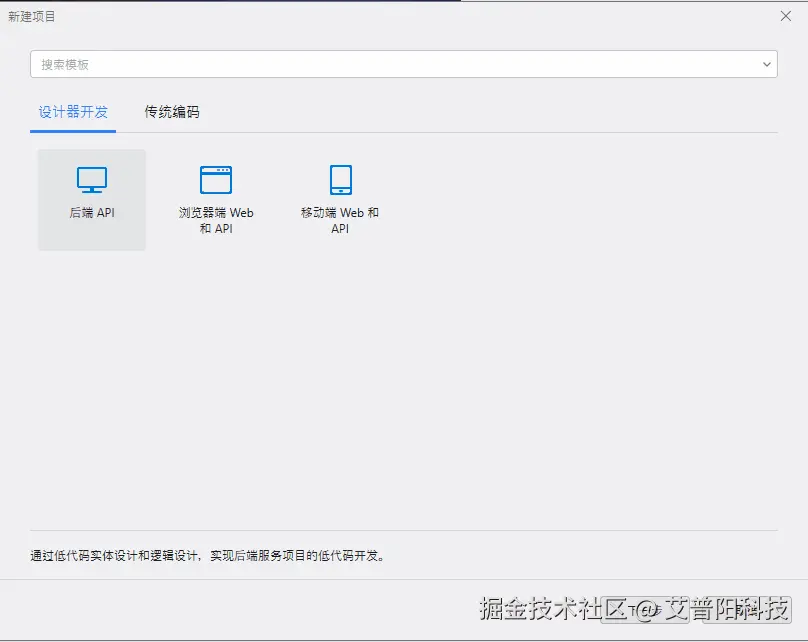Click the 浏览器端 Web 和 API label
This screenshot has width=808, height=642.
coord(216,219)
